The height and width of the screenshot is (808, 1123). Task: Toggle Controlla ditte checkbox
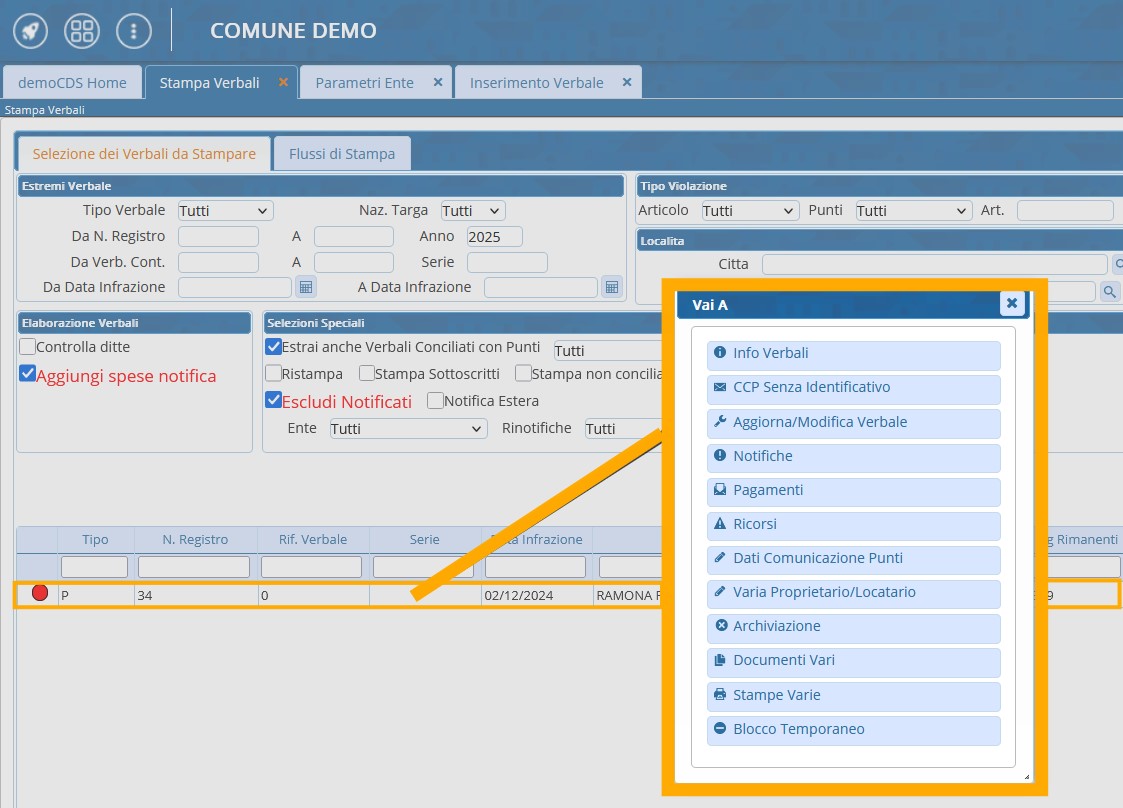coord(28,347)
